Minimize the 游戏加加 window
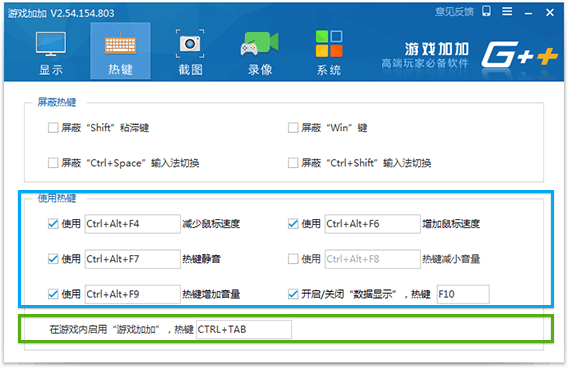Screen dimensions: 568x368 tap(529, 13)
